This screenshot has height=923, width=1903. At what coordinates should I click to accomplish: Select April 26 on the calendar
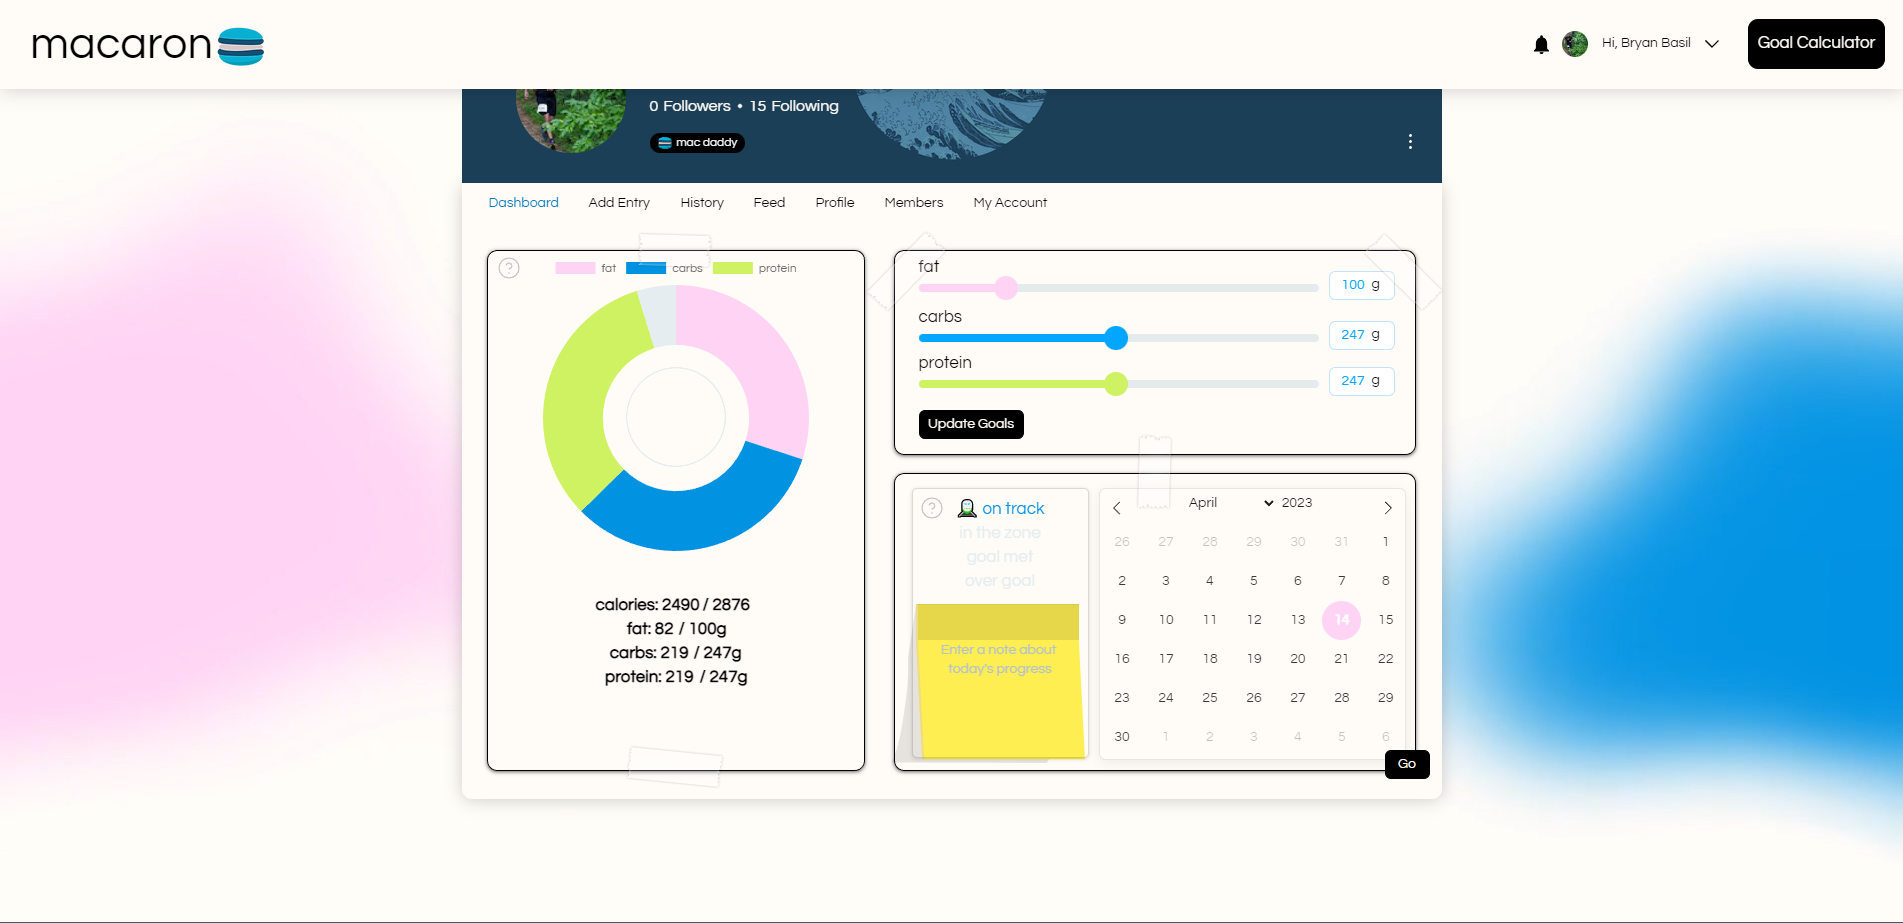(x=1254, y=698)
